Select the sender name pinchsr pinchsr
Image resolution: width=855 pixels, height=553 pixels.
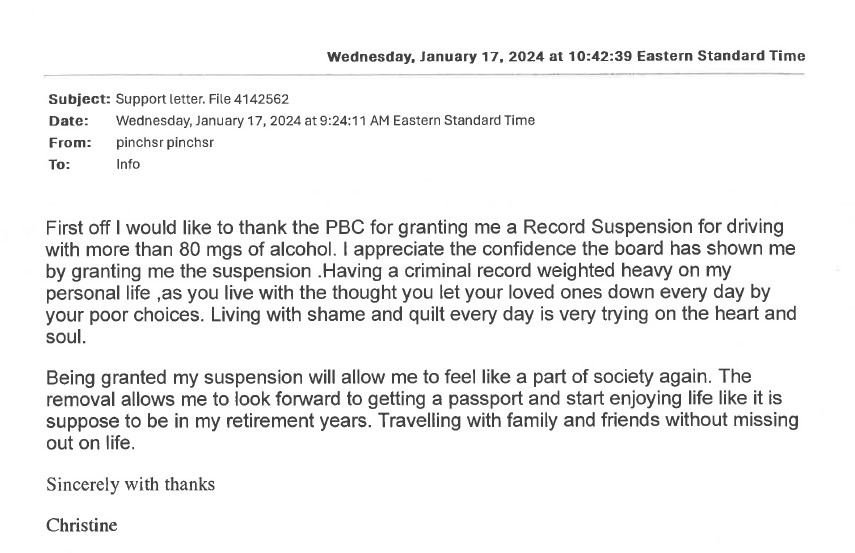click(x=165, y=143)
